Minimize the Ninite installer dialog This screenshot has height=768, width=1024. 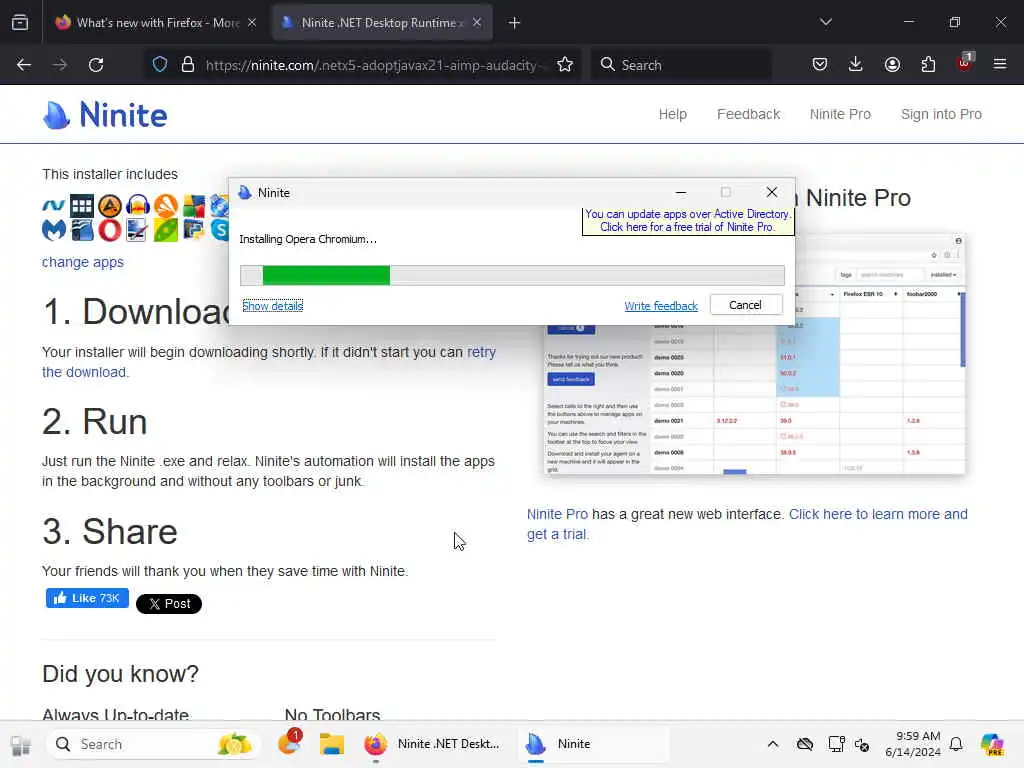(680, 193)
